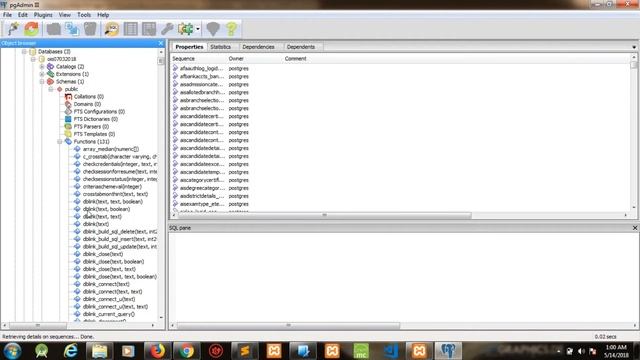The image size is (640, 360).
Task: Close the SQL pane
Action: [x=635, y=228]
